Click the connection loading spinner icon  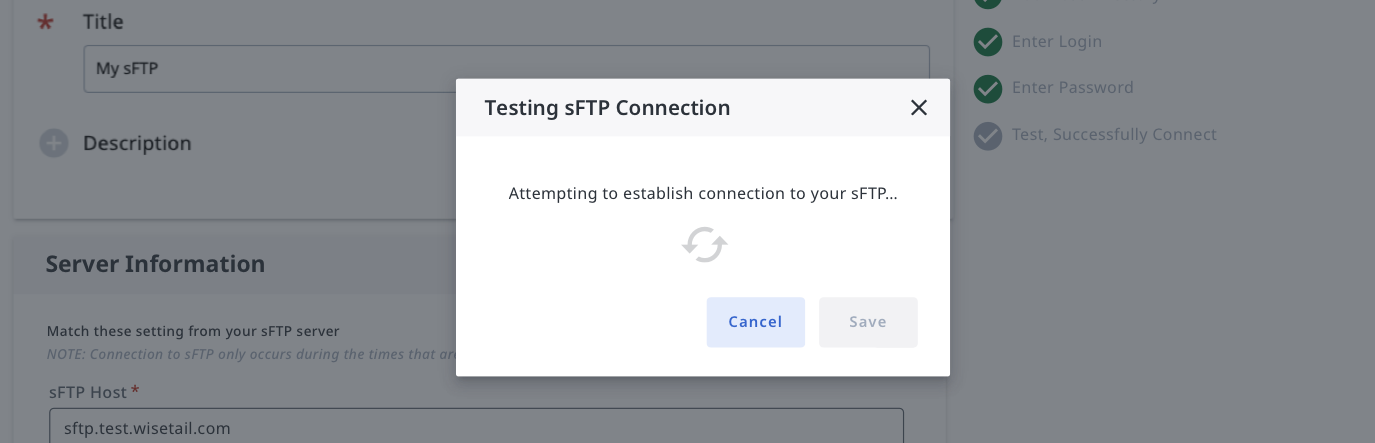[x=704, y=245]
